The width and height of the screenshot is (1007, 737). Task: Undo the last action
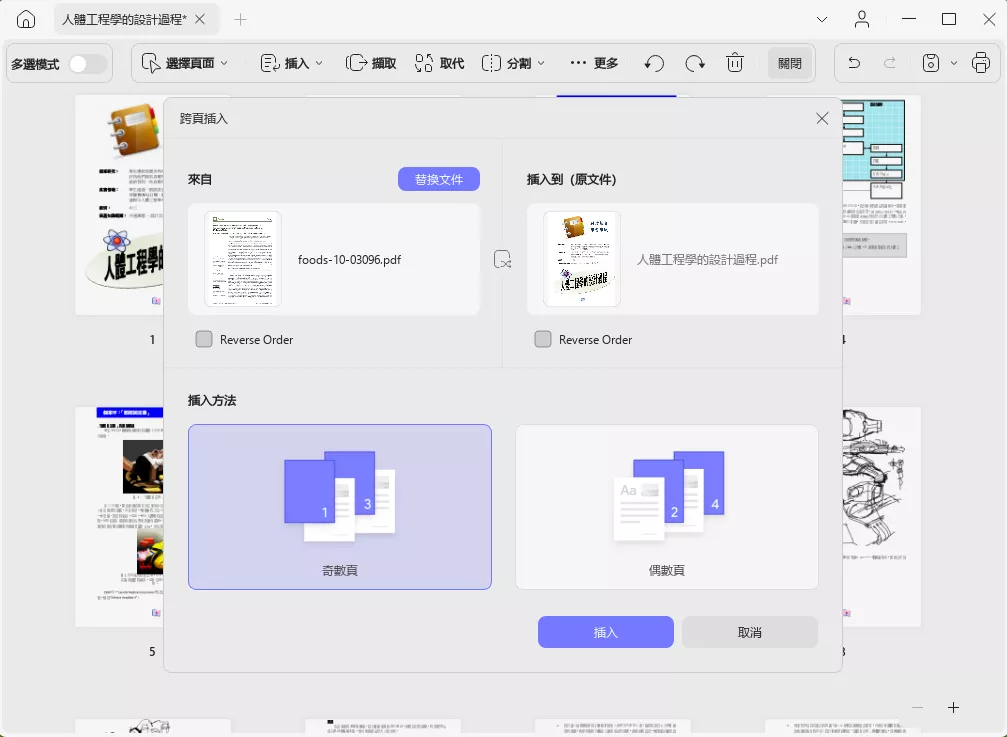[854, 63]
